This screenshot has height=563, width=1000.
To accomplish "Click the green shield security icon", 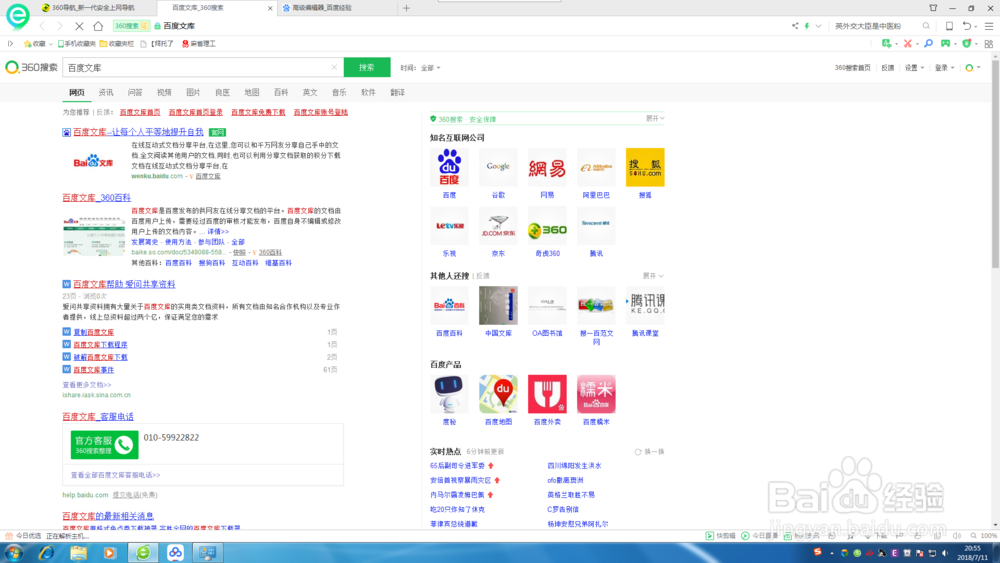I will pos(967,43).
